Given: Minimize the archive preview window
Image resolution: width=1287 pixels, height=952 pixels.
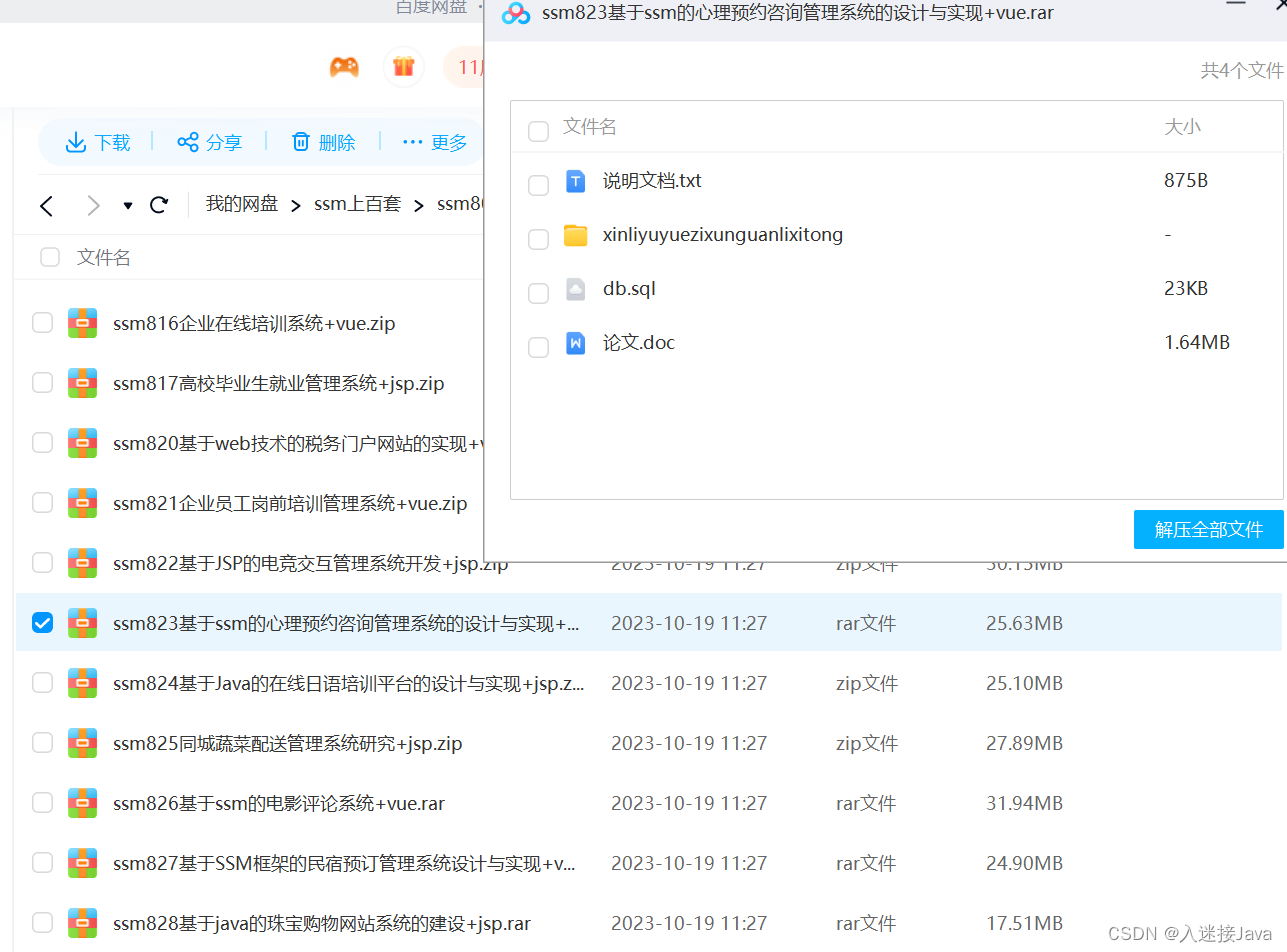Looking at the screenshot, I should click(1236, 4).
